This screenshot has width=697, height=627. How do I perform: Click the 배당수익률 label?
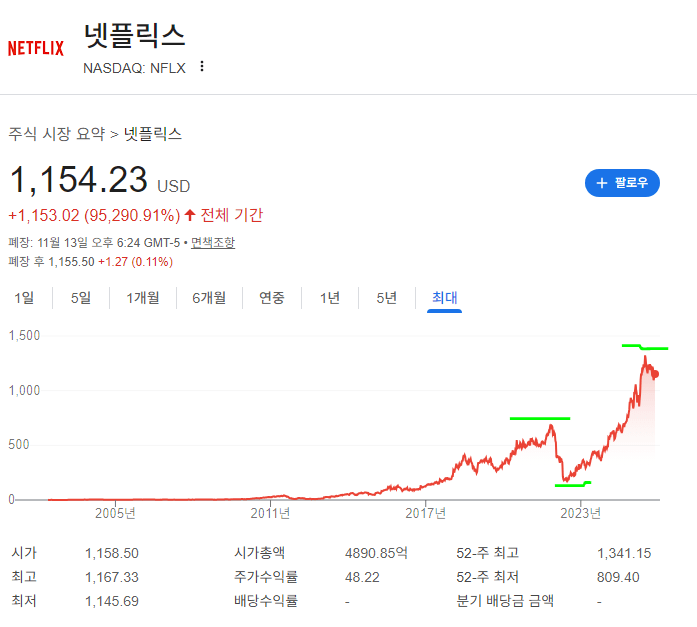tap(266, 601)
